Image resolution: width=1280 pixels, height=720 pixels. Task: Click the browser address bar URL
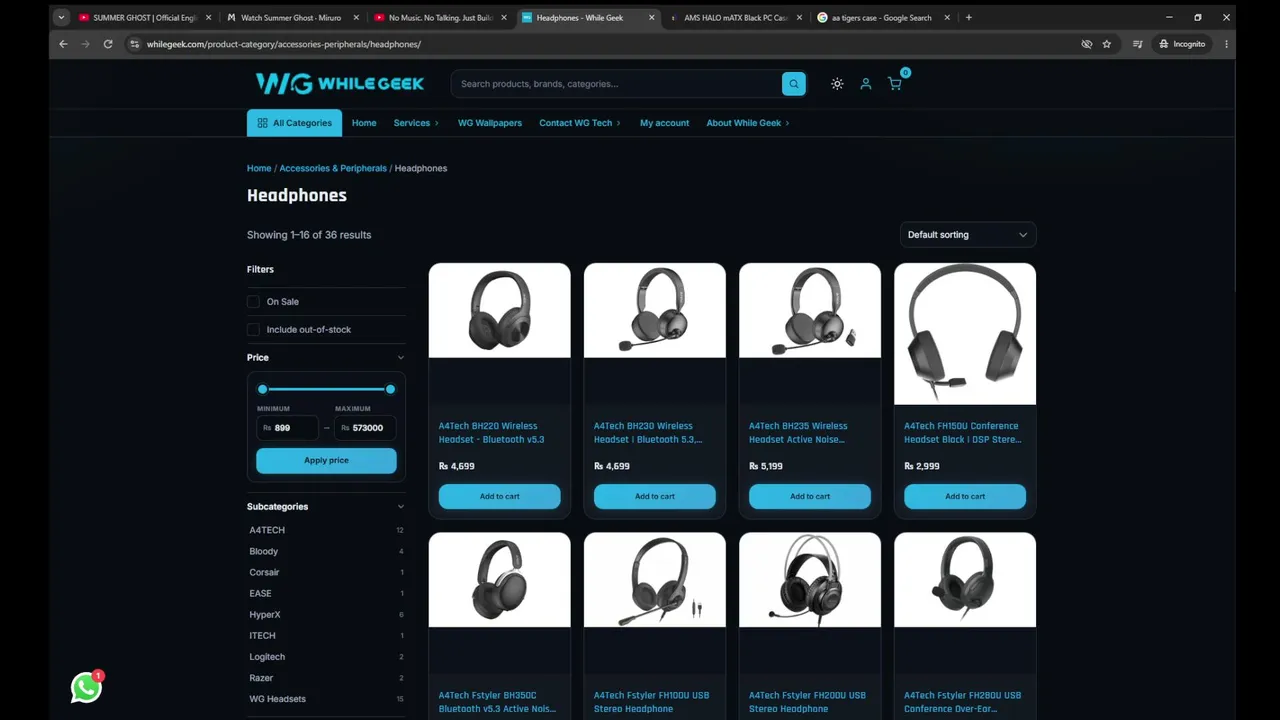(284, 44)
